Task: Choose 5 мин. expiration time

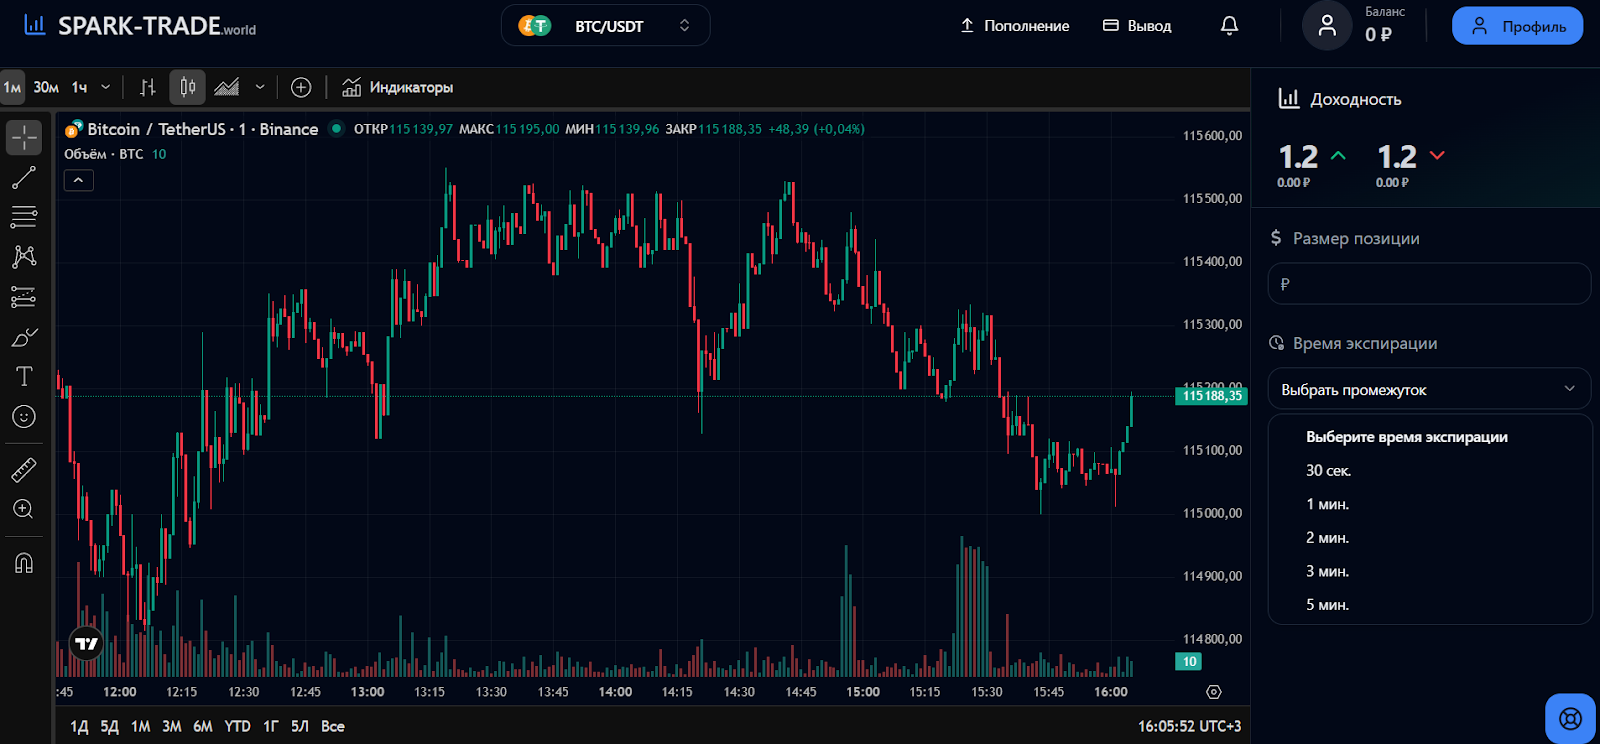Action: click(1327, 604)
